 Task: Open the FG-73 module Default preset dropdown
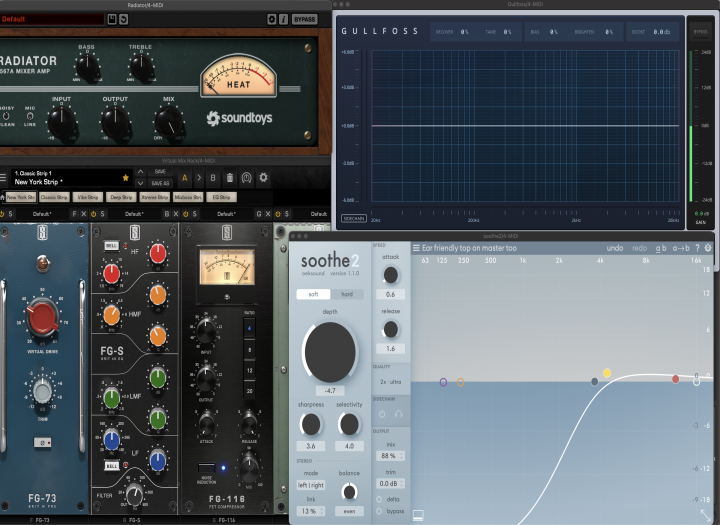coord(42,214)
